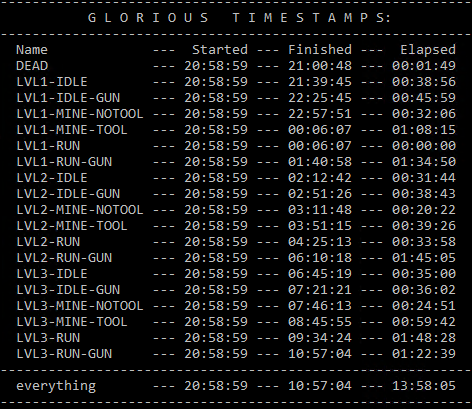Click the Elapsed column header
The image size is (472, 409).
tap(428, 50)
